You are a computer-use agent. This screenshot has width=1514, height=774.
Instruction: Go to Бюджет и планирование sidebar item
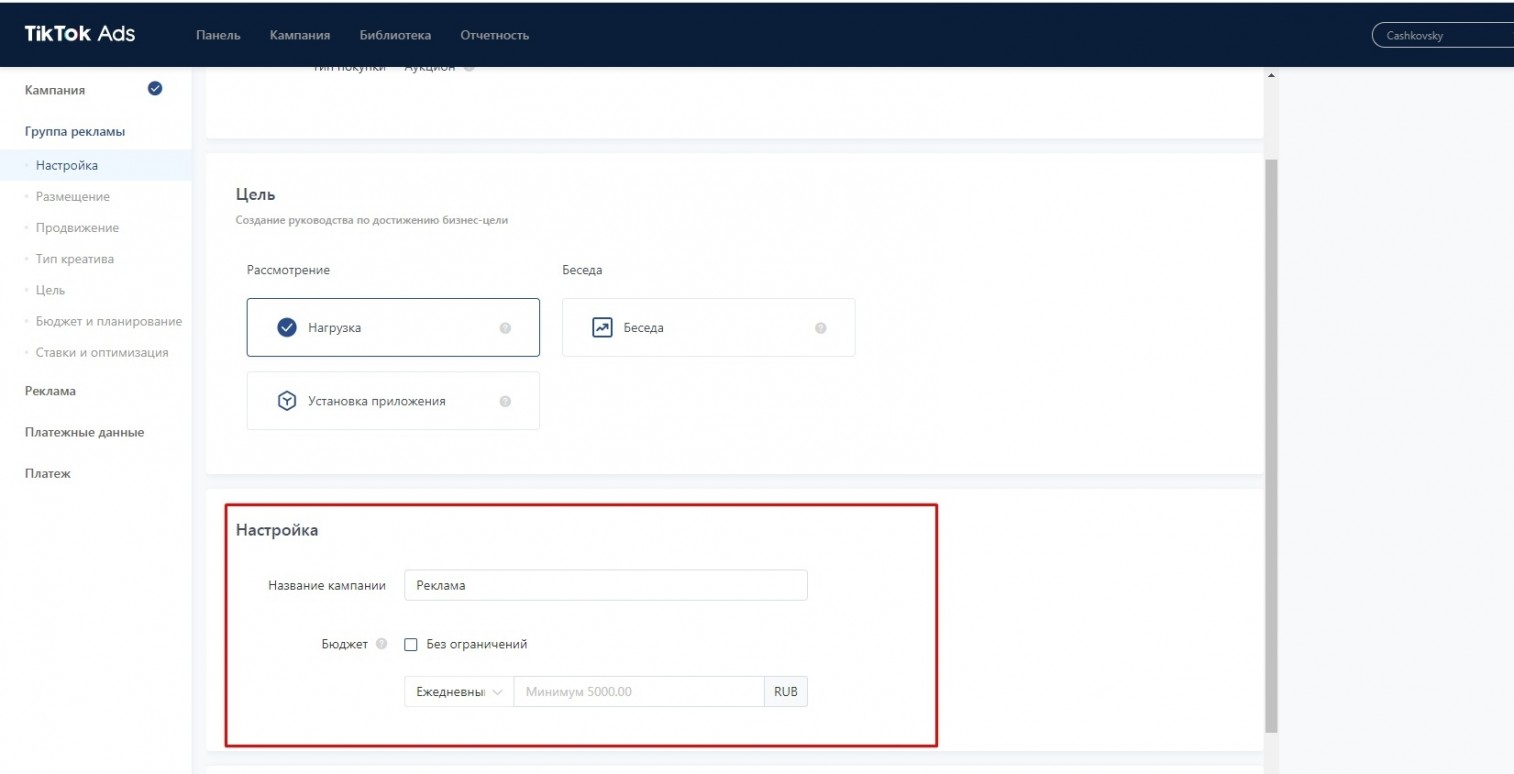point(108,321)
